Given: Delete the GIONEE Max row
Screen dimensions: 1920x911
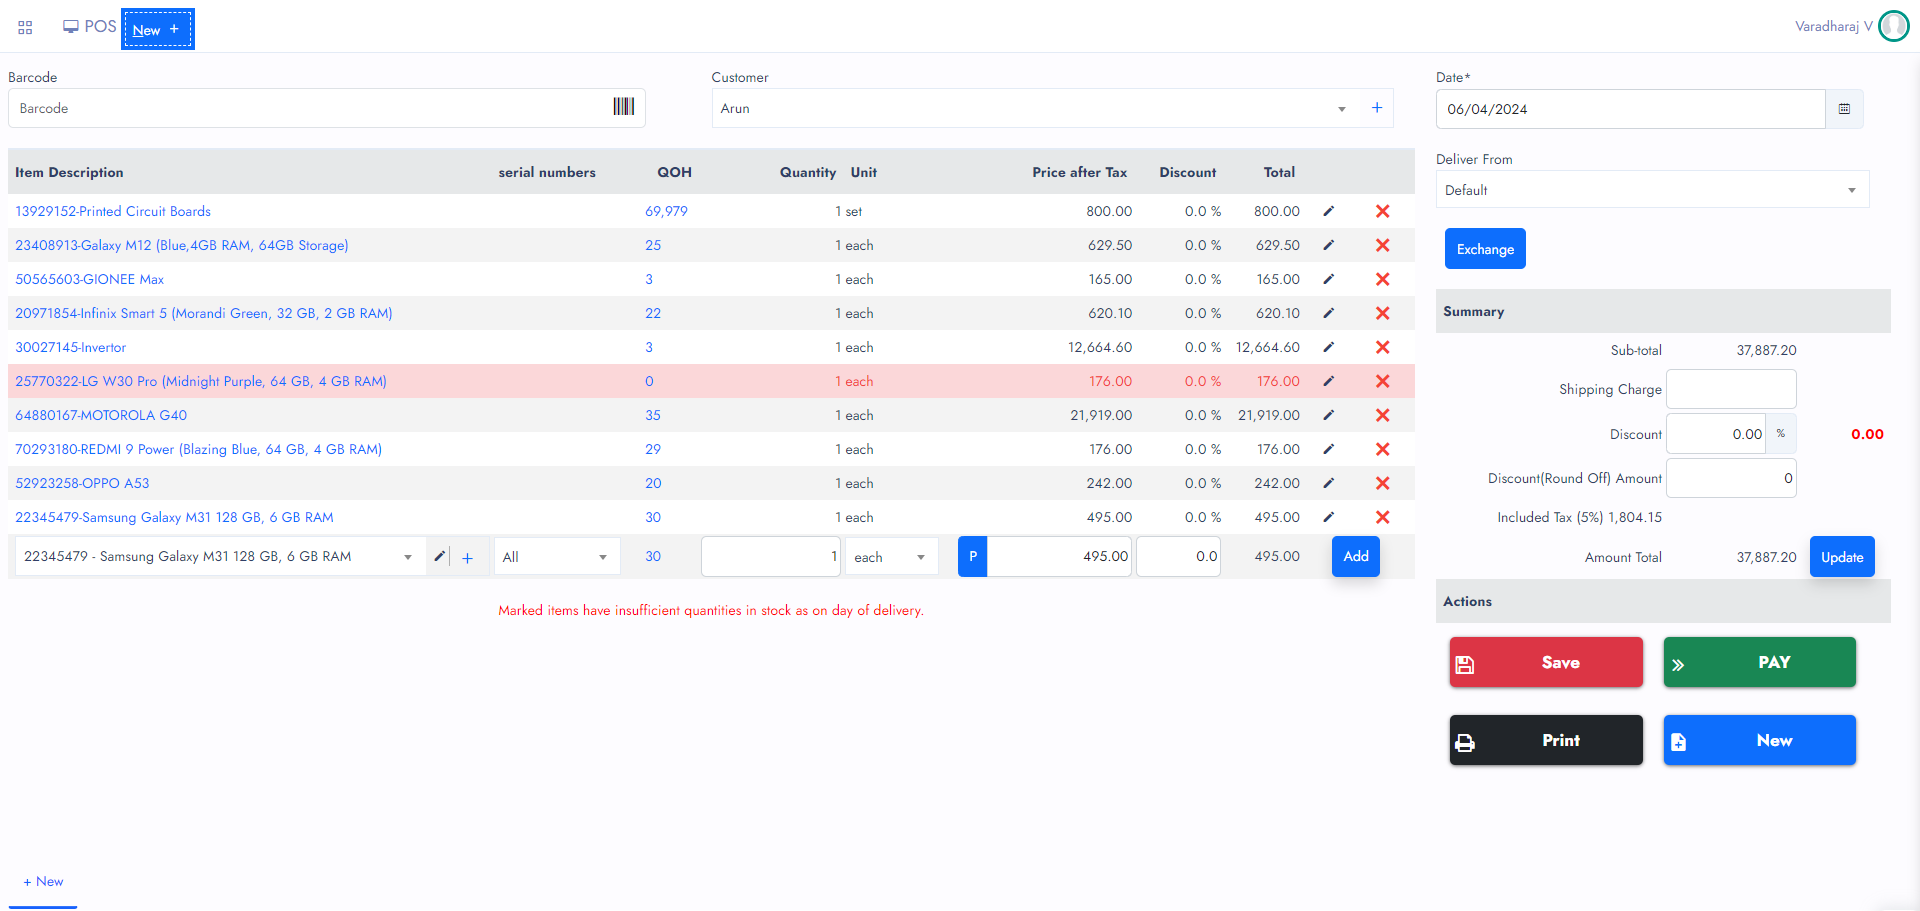Looking at the screenshot, I should 1382,279.
